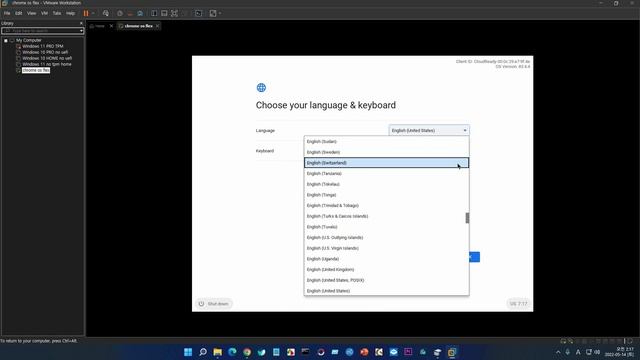Click the stretch guest display icon

(213, 13)
